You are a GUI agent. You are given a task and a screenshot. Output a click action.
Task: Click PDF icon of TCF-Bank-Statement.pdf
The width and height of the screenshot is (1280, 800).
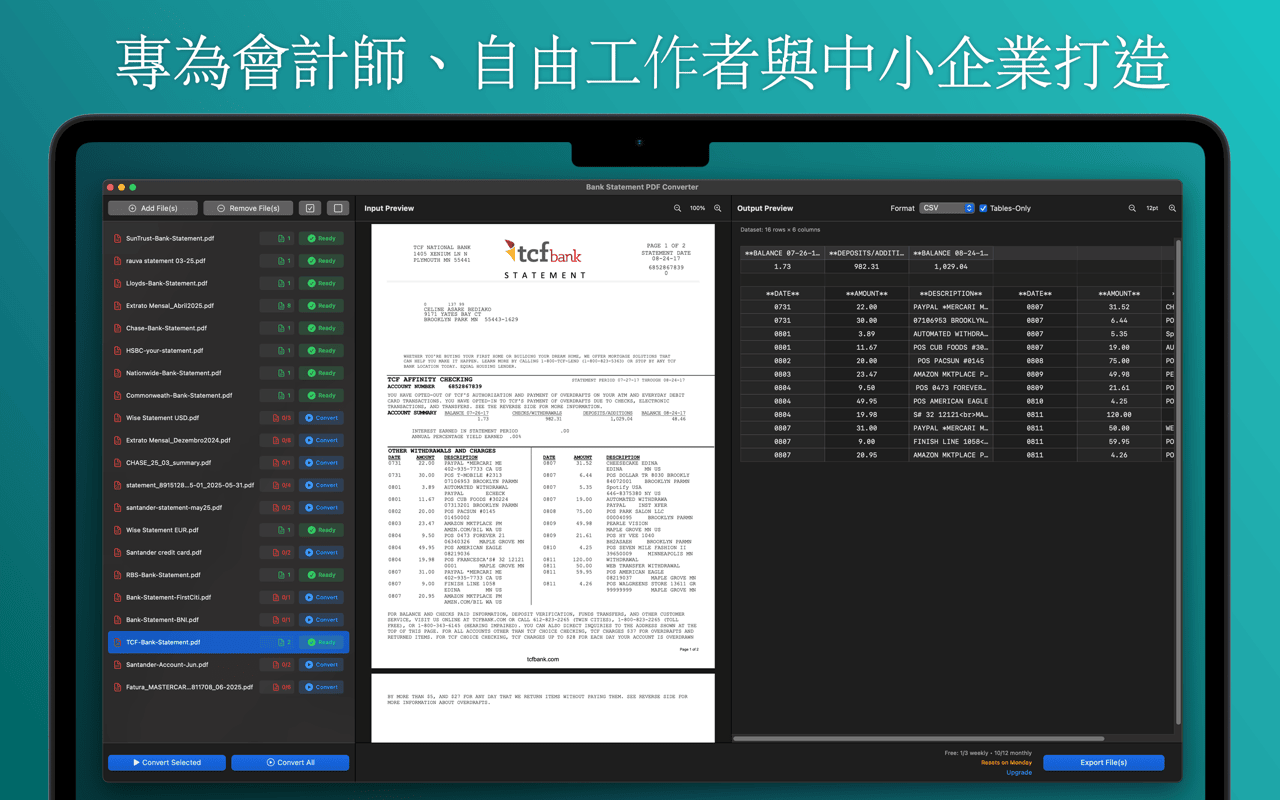tap(117, 642)
